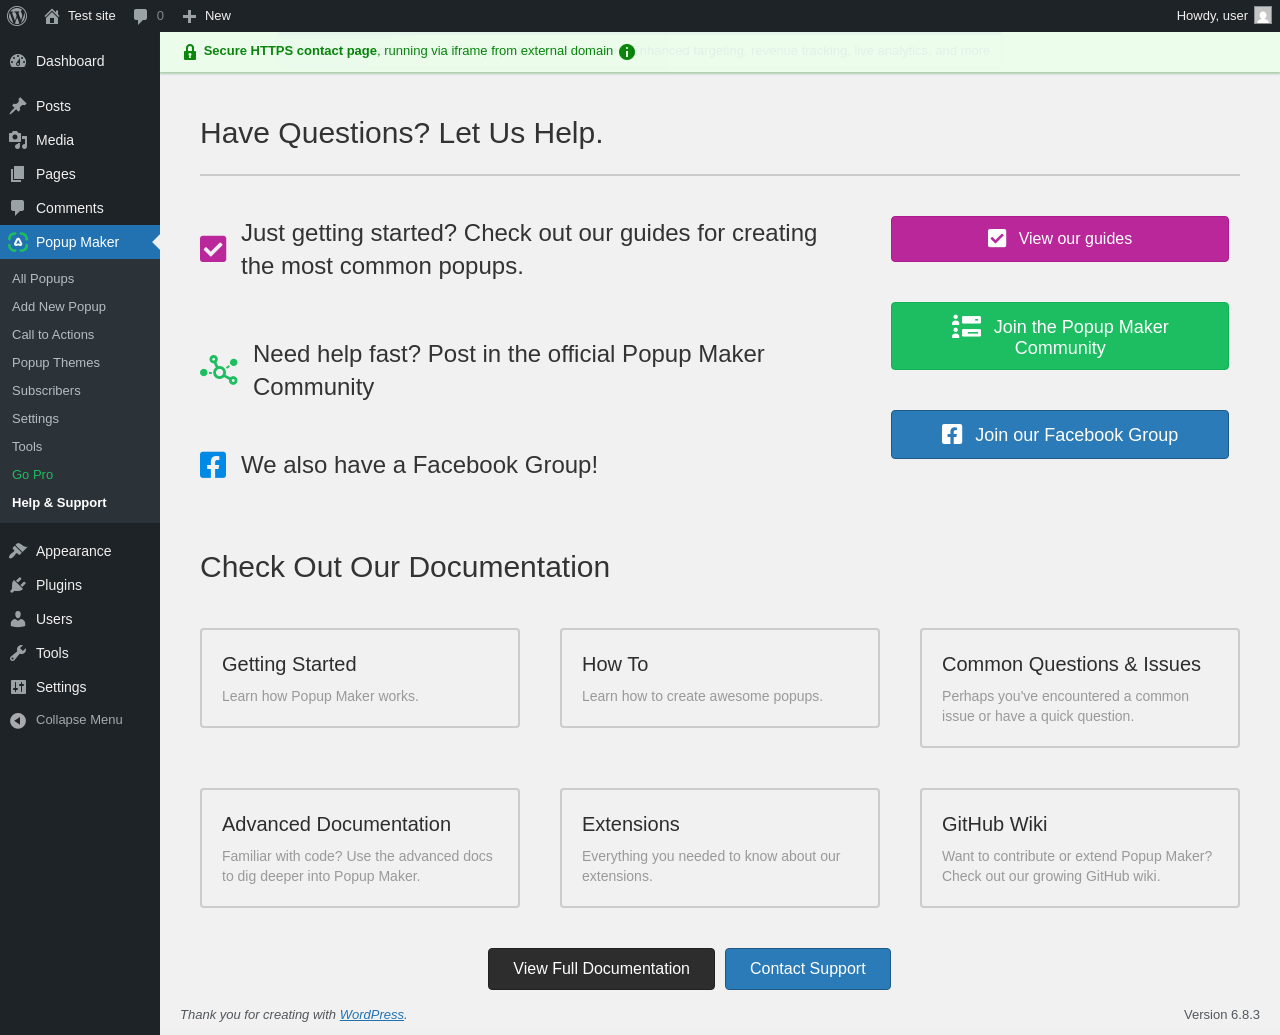
Task: Select Help & Support submenu item
Action: click(x=80, y=503)
